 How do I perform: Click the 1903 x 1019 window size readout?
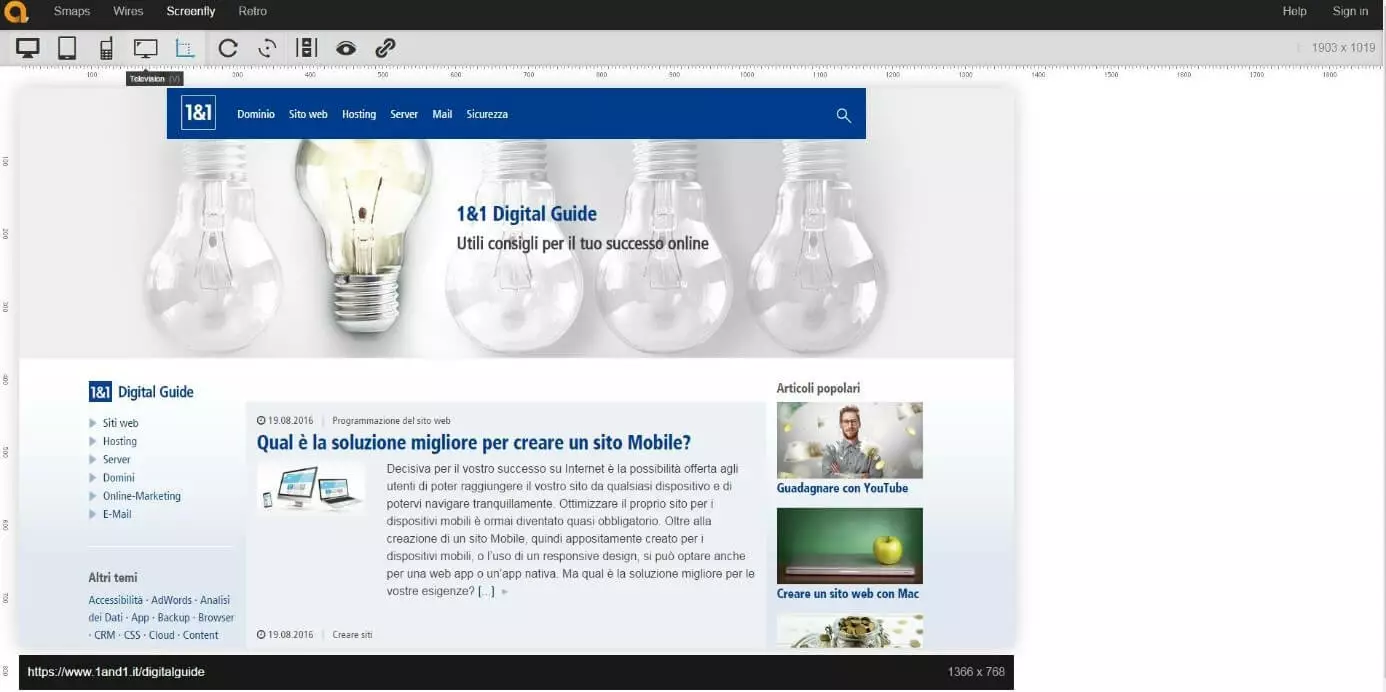1343,47
